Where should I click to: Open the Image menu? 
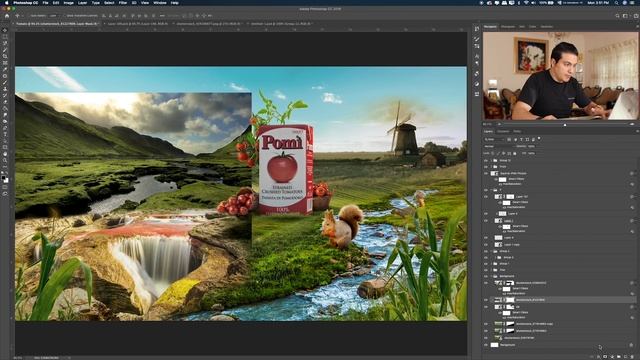pos(69,3)
